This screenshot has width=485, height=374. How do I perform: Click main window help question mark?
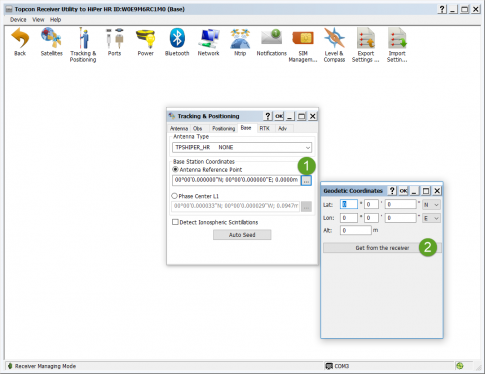click(x=442, y=9)
